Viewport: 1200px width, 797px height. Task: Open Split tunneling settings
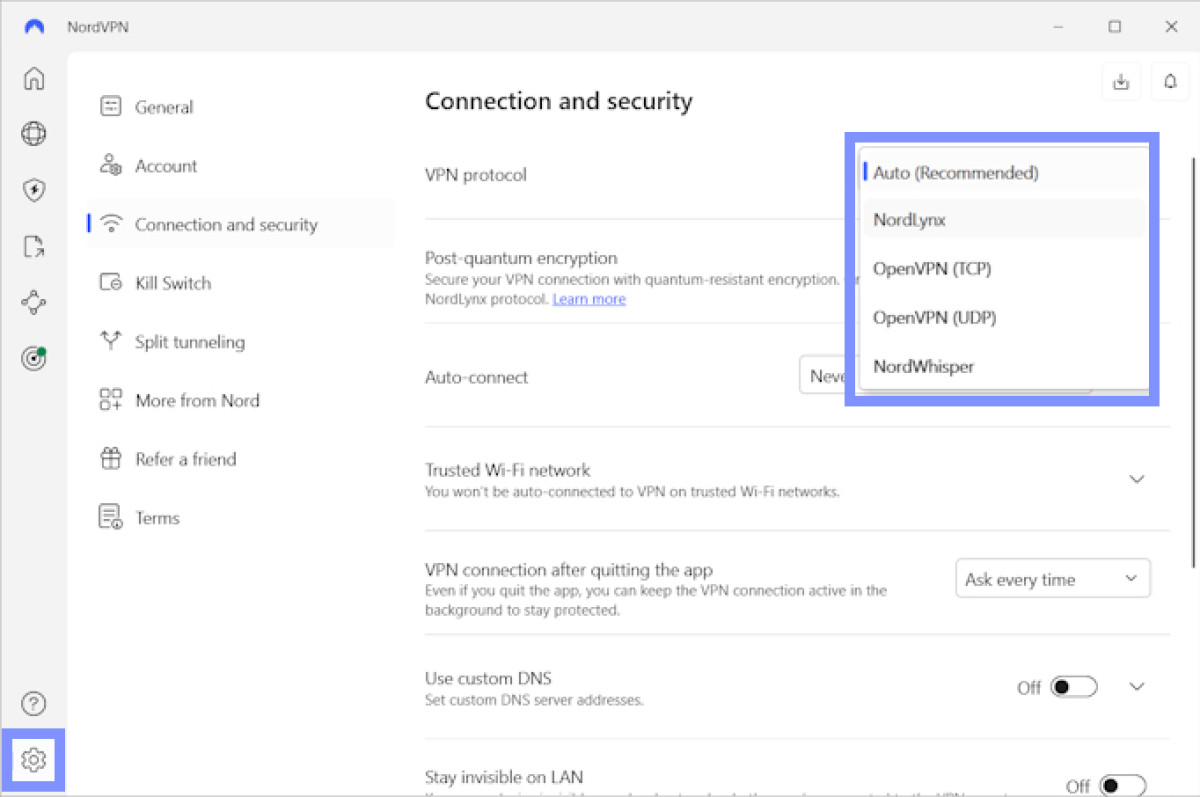240,342
